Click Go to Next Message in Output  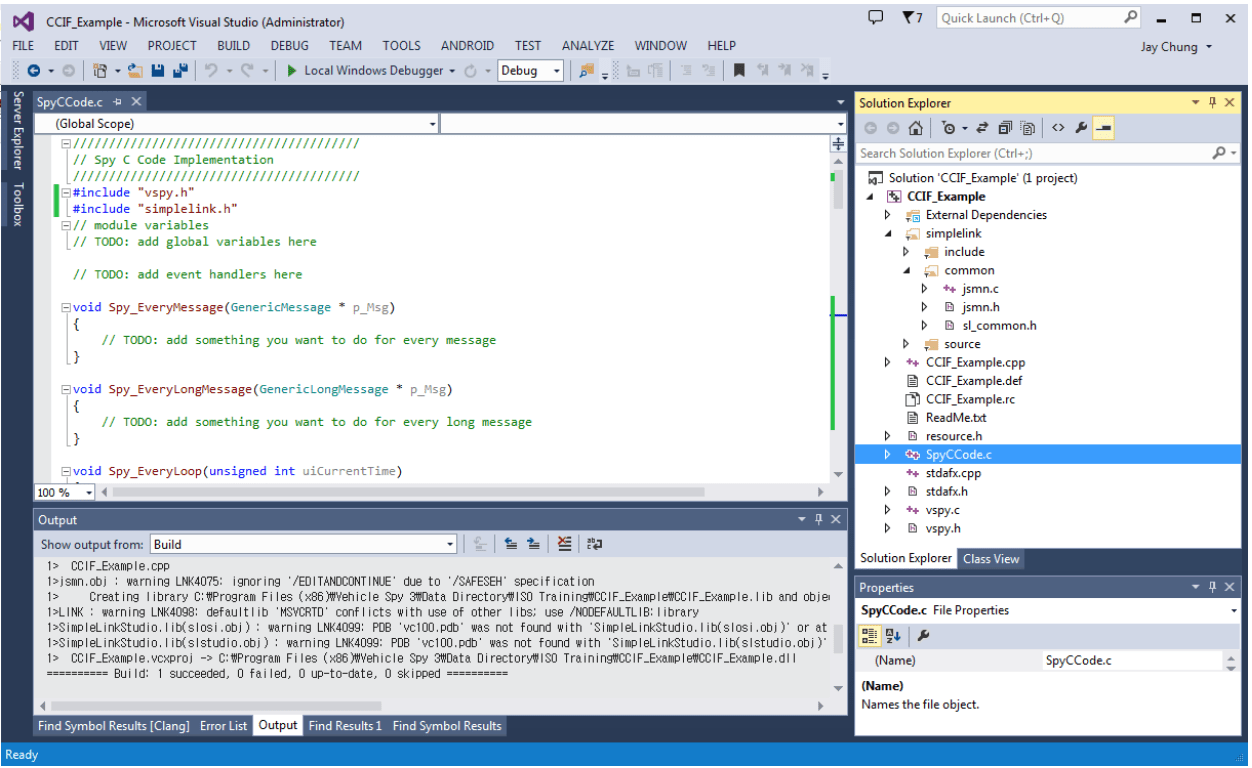(534, 544)
